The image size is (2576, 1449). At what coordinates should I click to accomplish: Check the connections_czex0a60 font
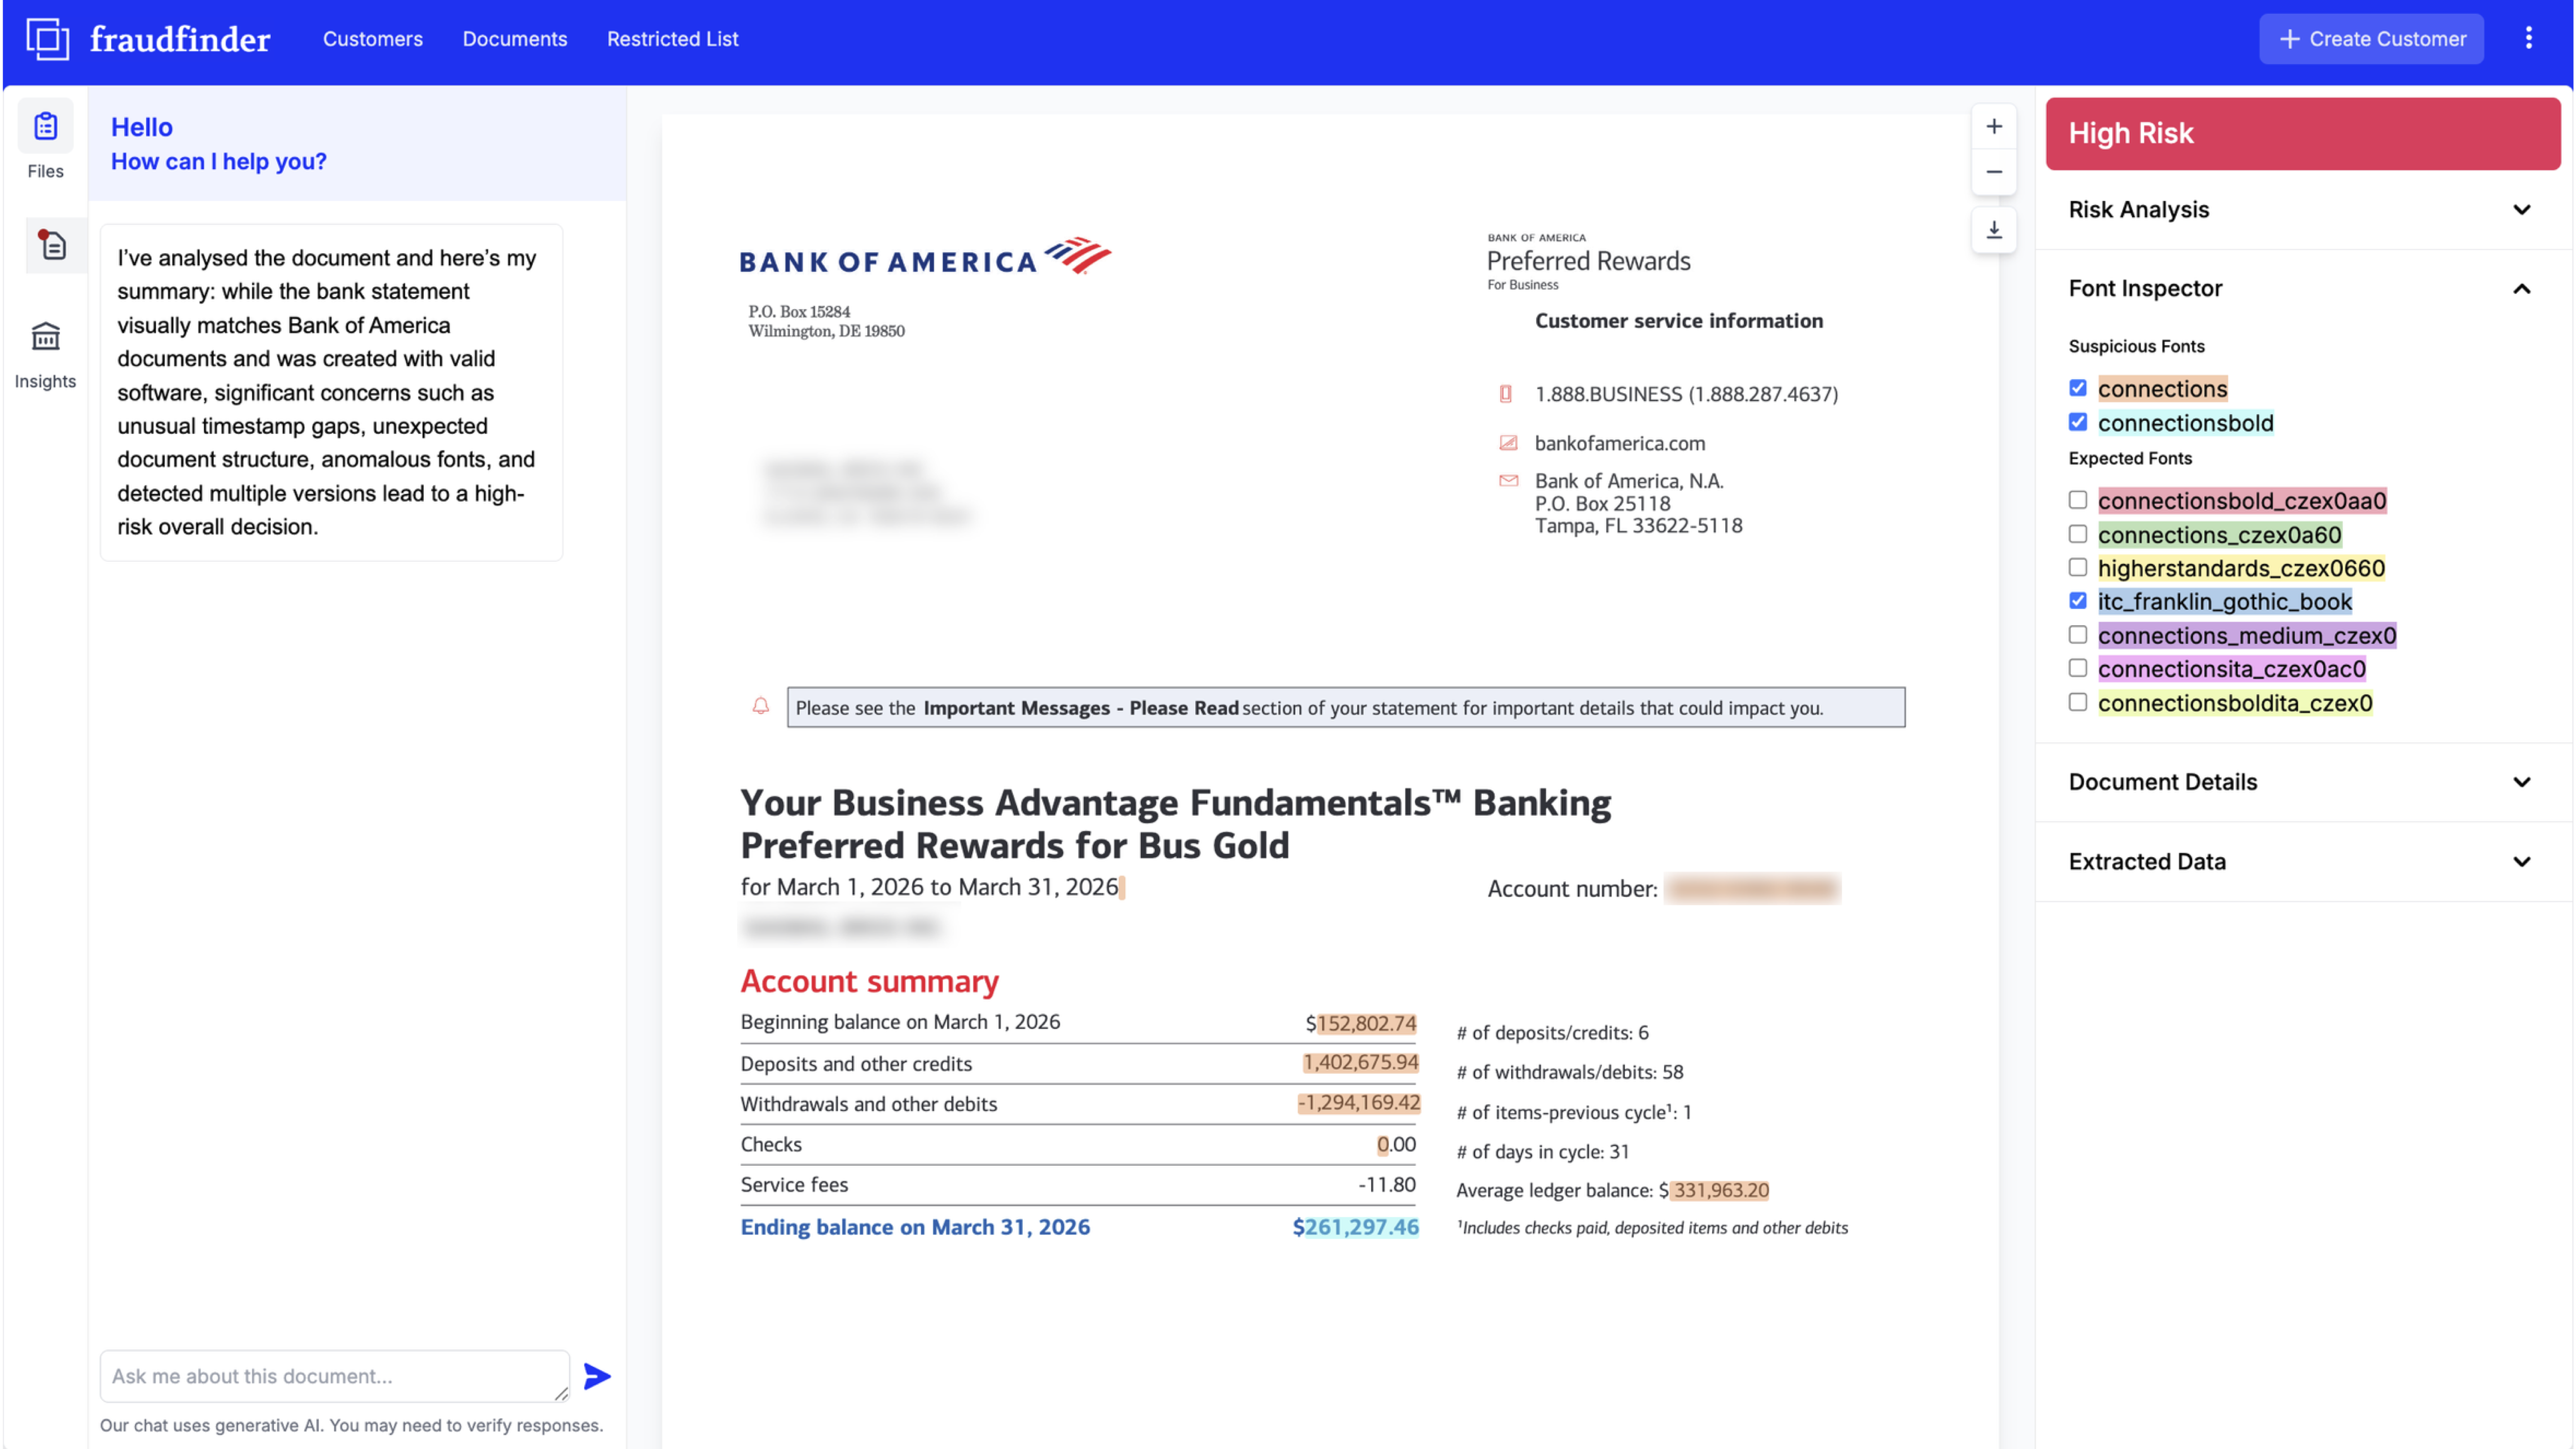point(2078,534)
